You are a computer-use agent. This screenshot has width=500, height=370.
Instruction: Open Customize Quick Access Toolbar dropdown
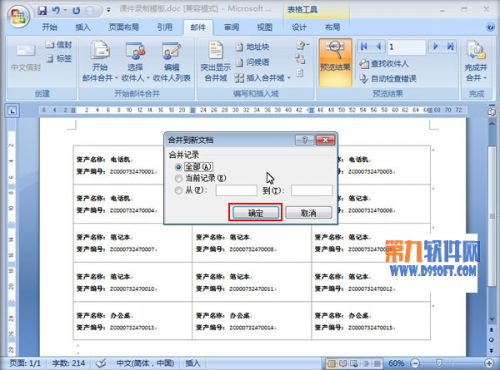[x=108, y=10]
